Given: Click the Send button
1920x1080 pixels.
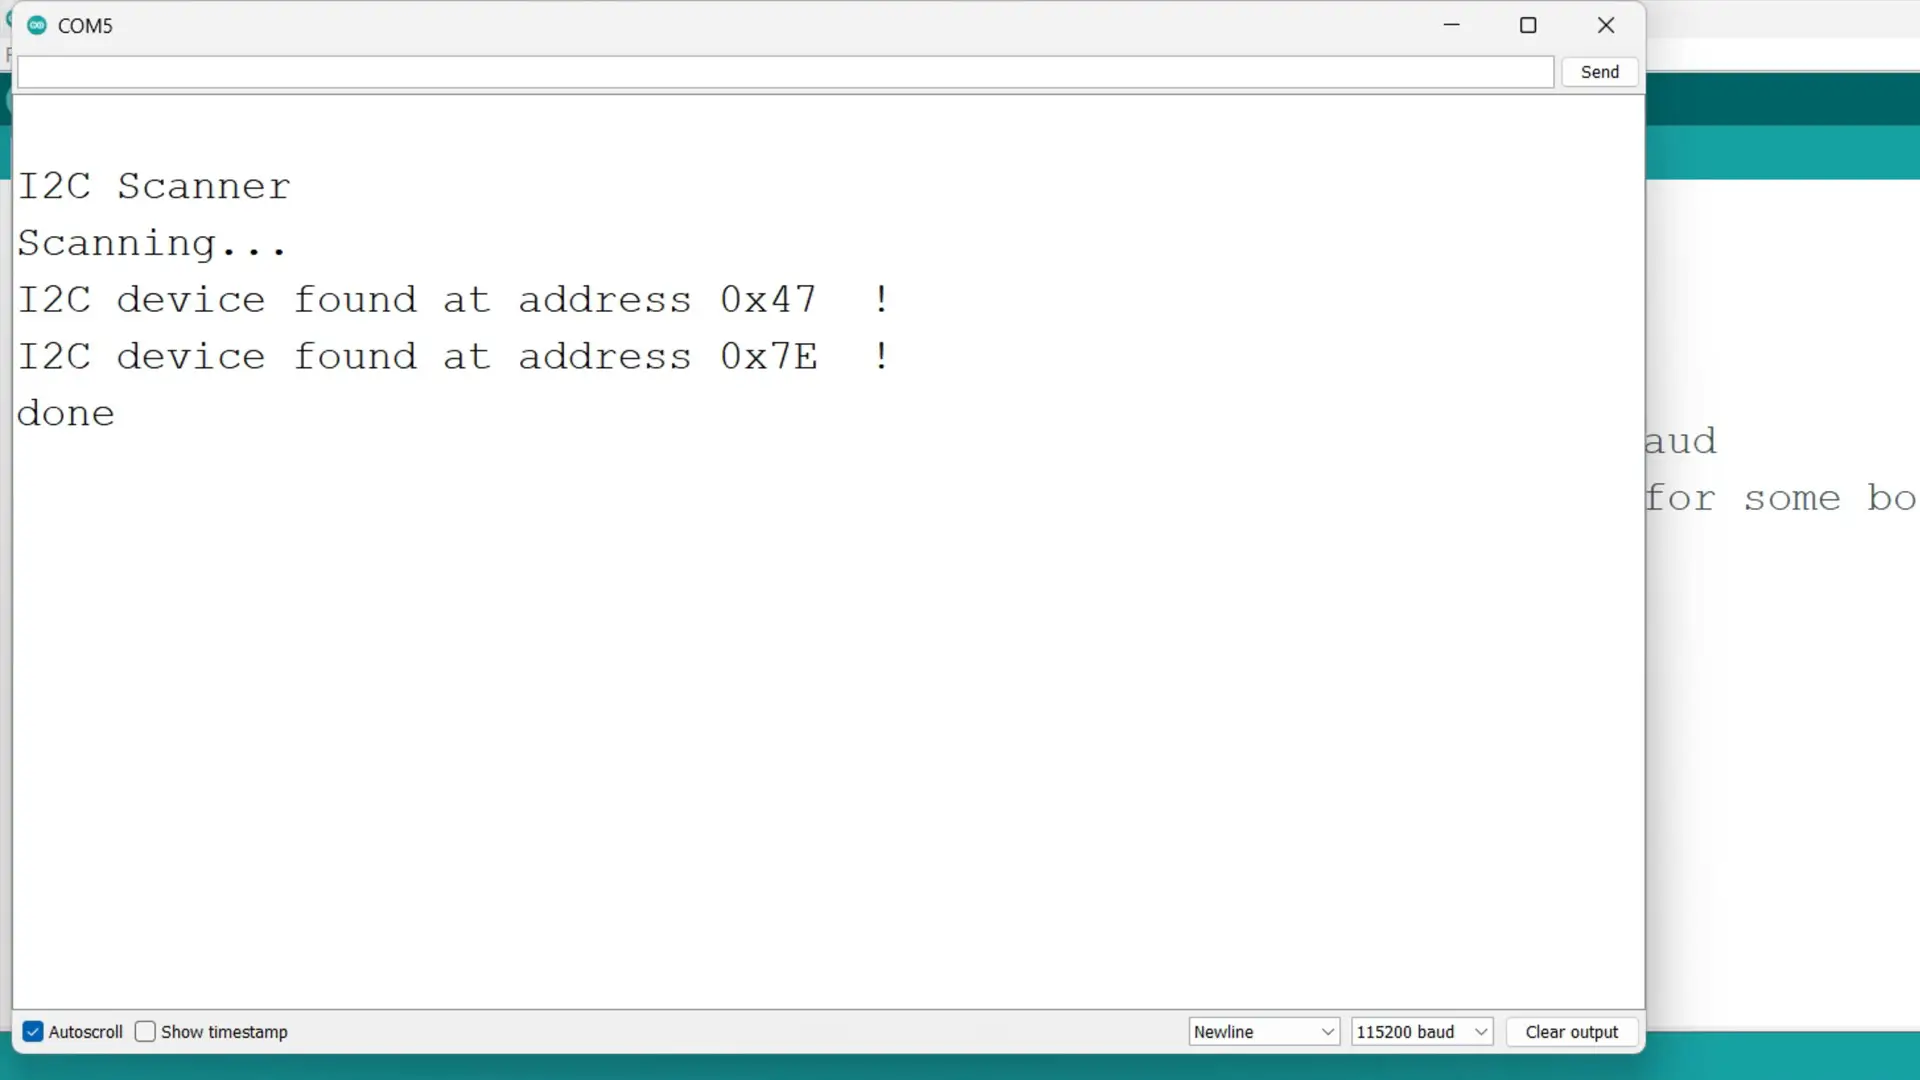Looking at the screenshot, I should (1600, 72).
